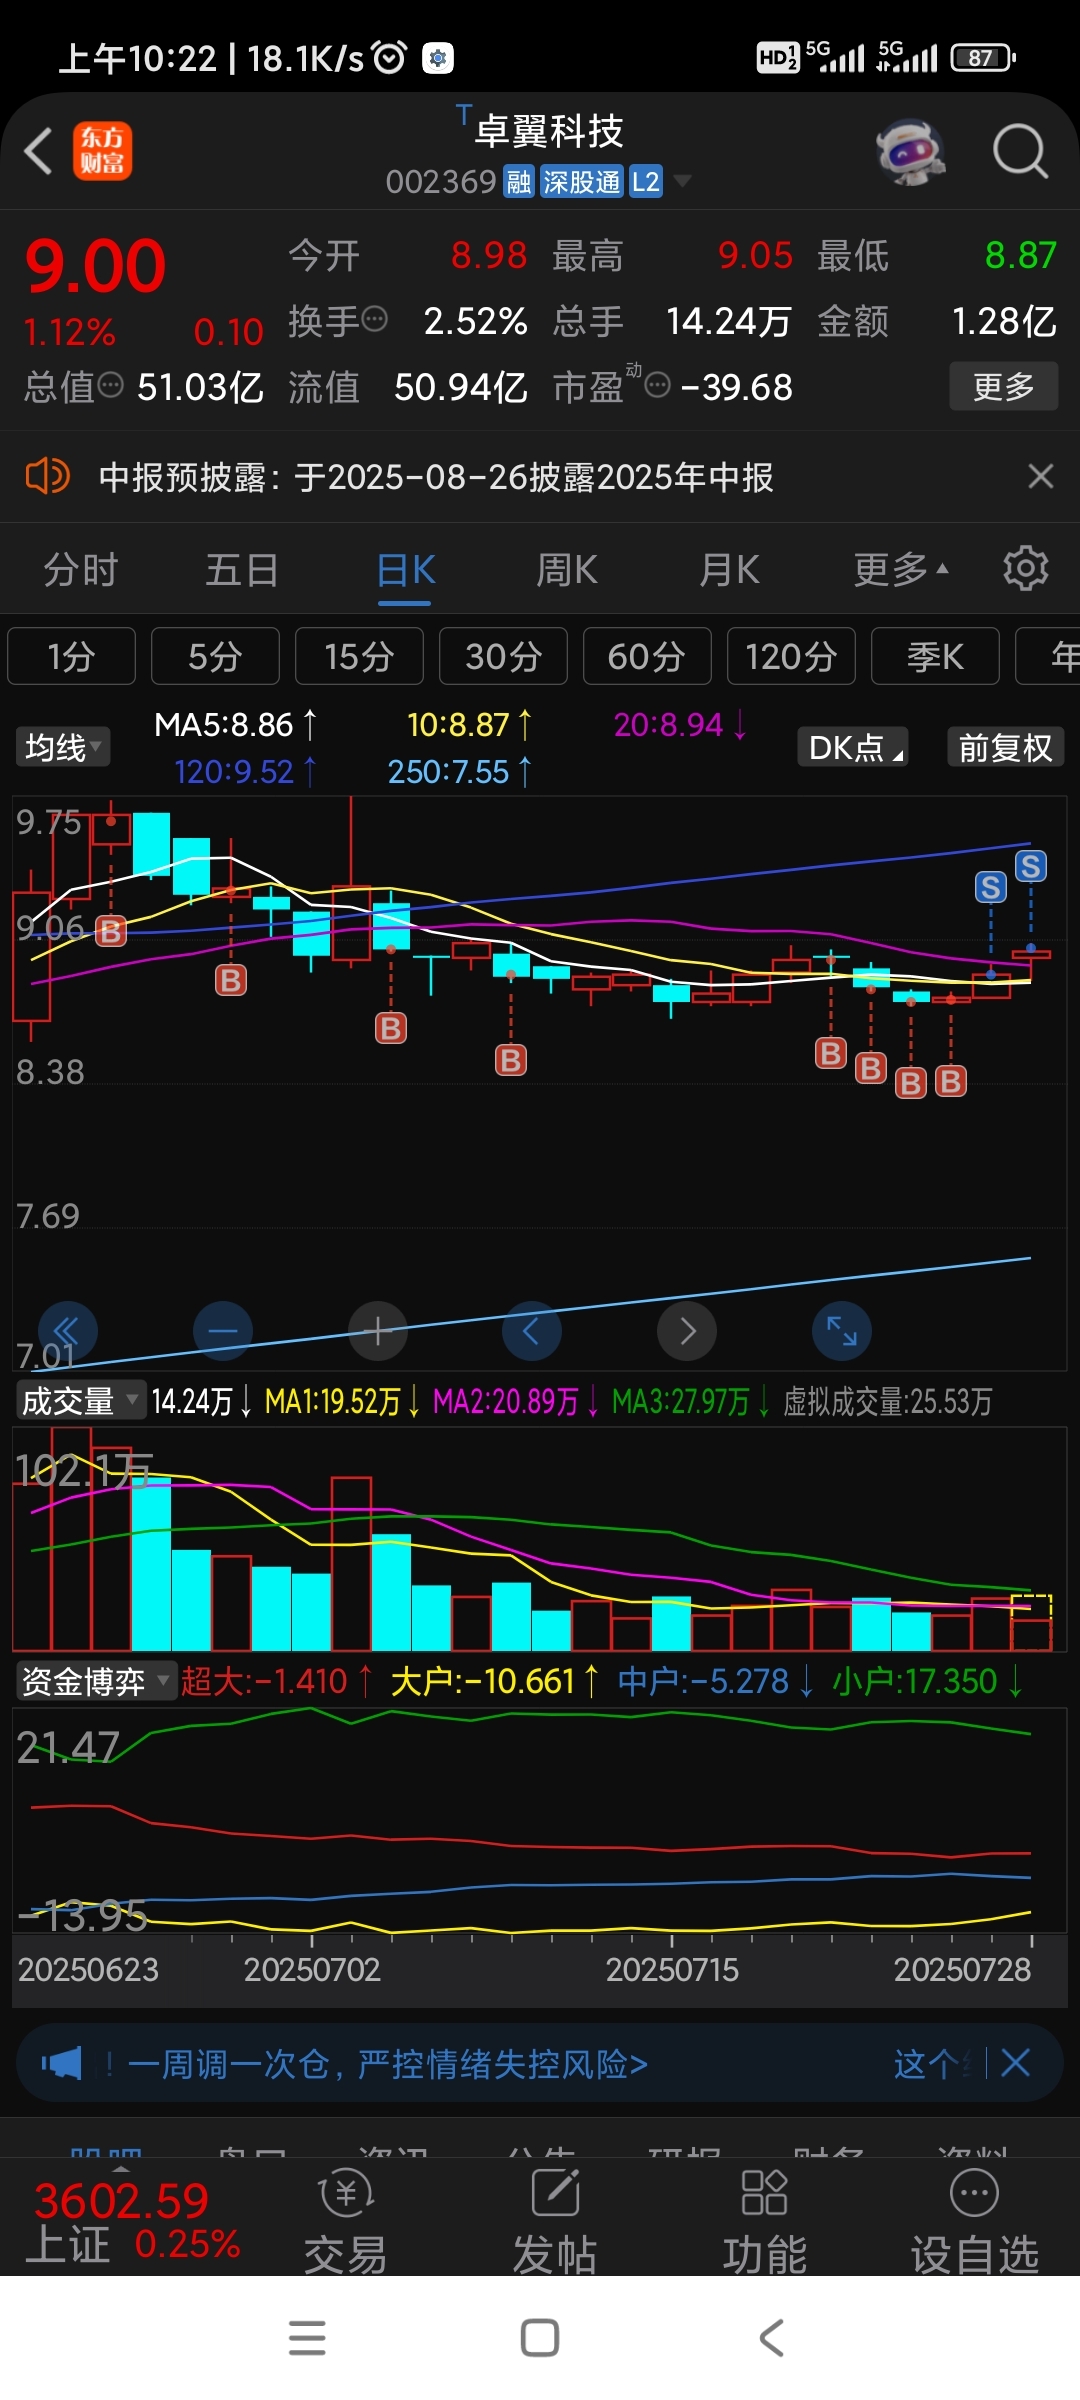Close the promo banner with X

[1015, 2062]
